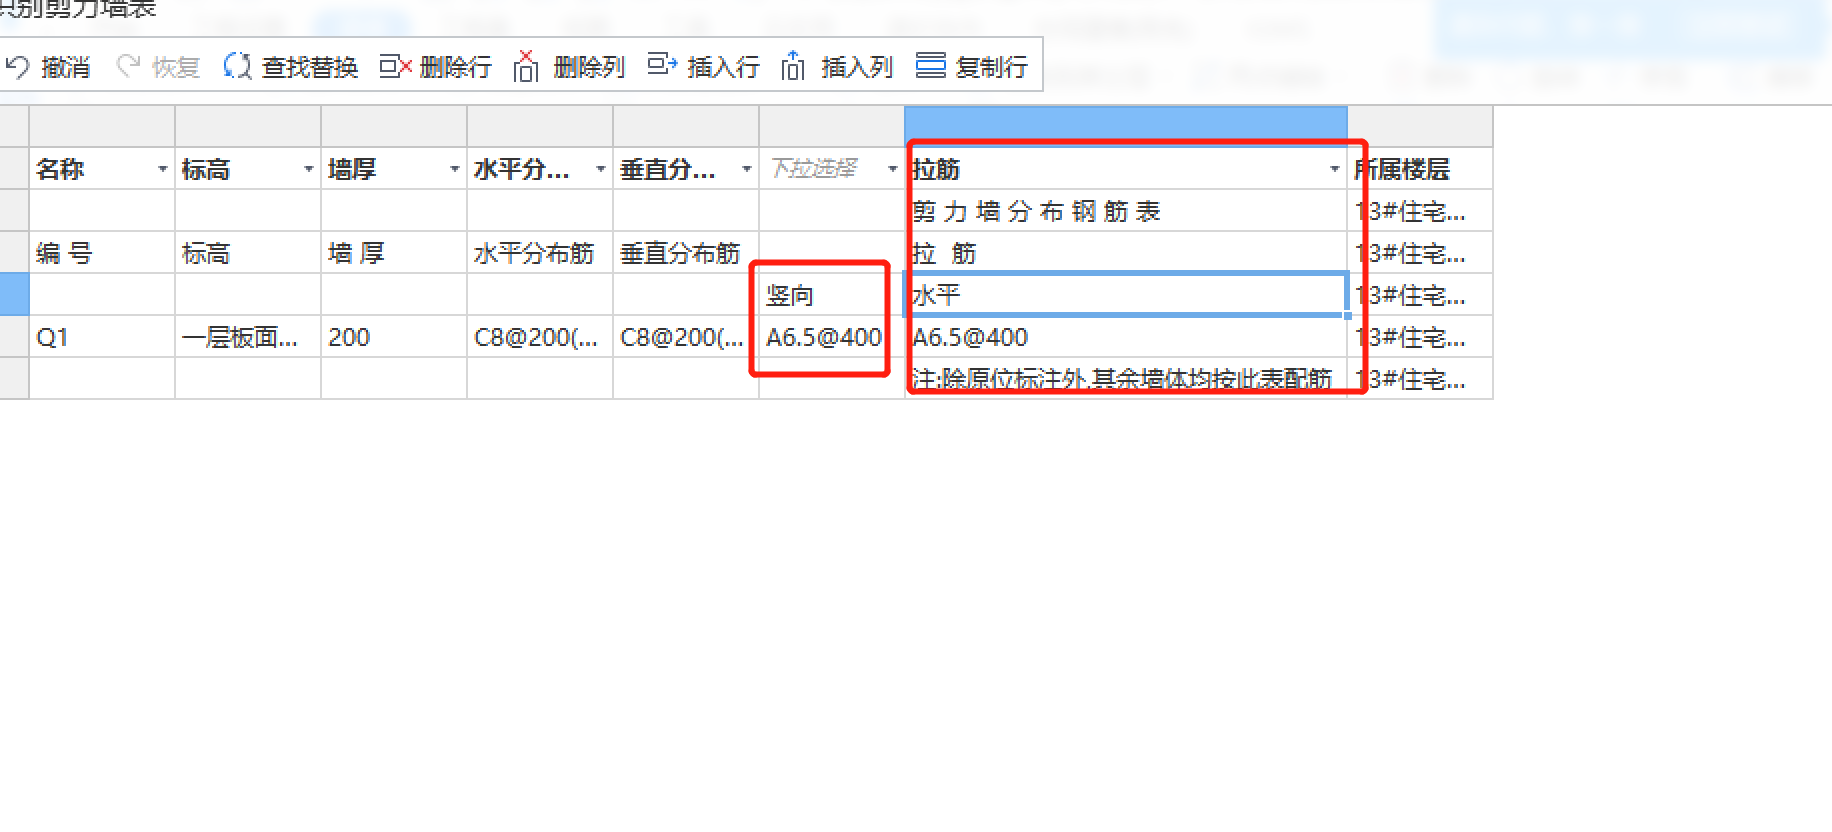Click the 标高 cell in the 编号 row

(248, 253)
